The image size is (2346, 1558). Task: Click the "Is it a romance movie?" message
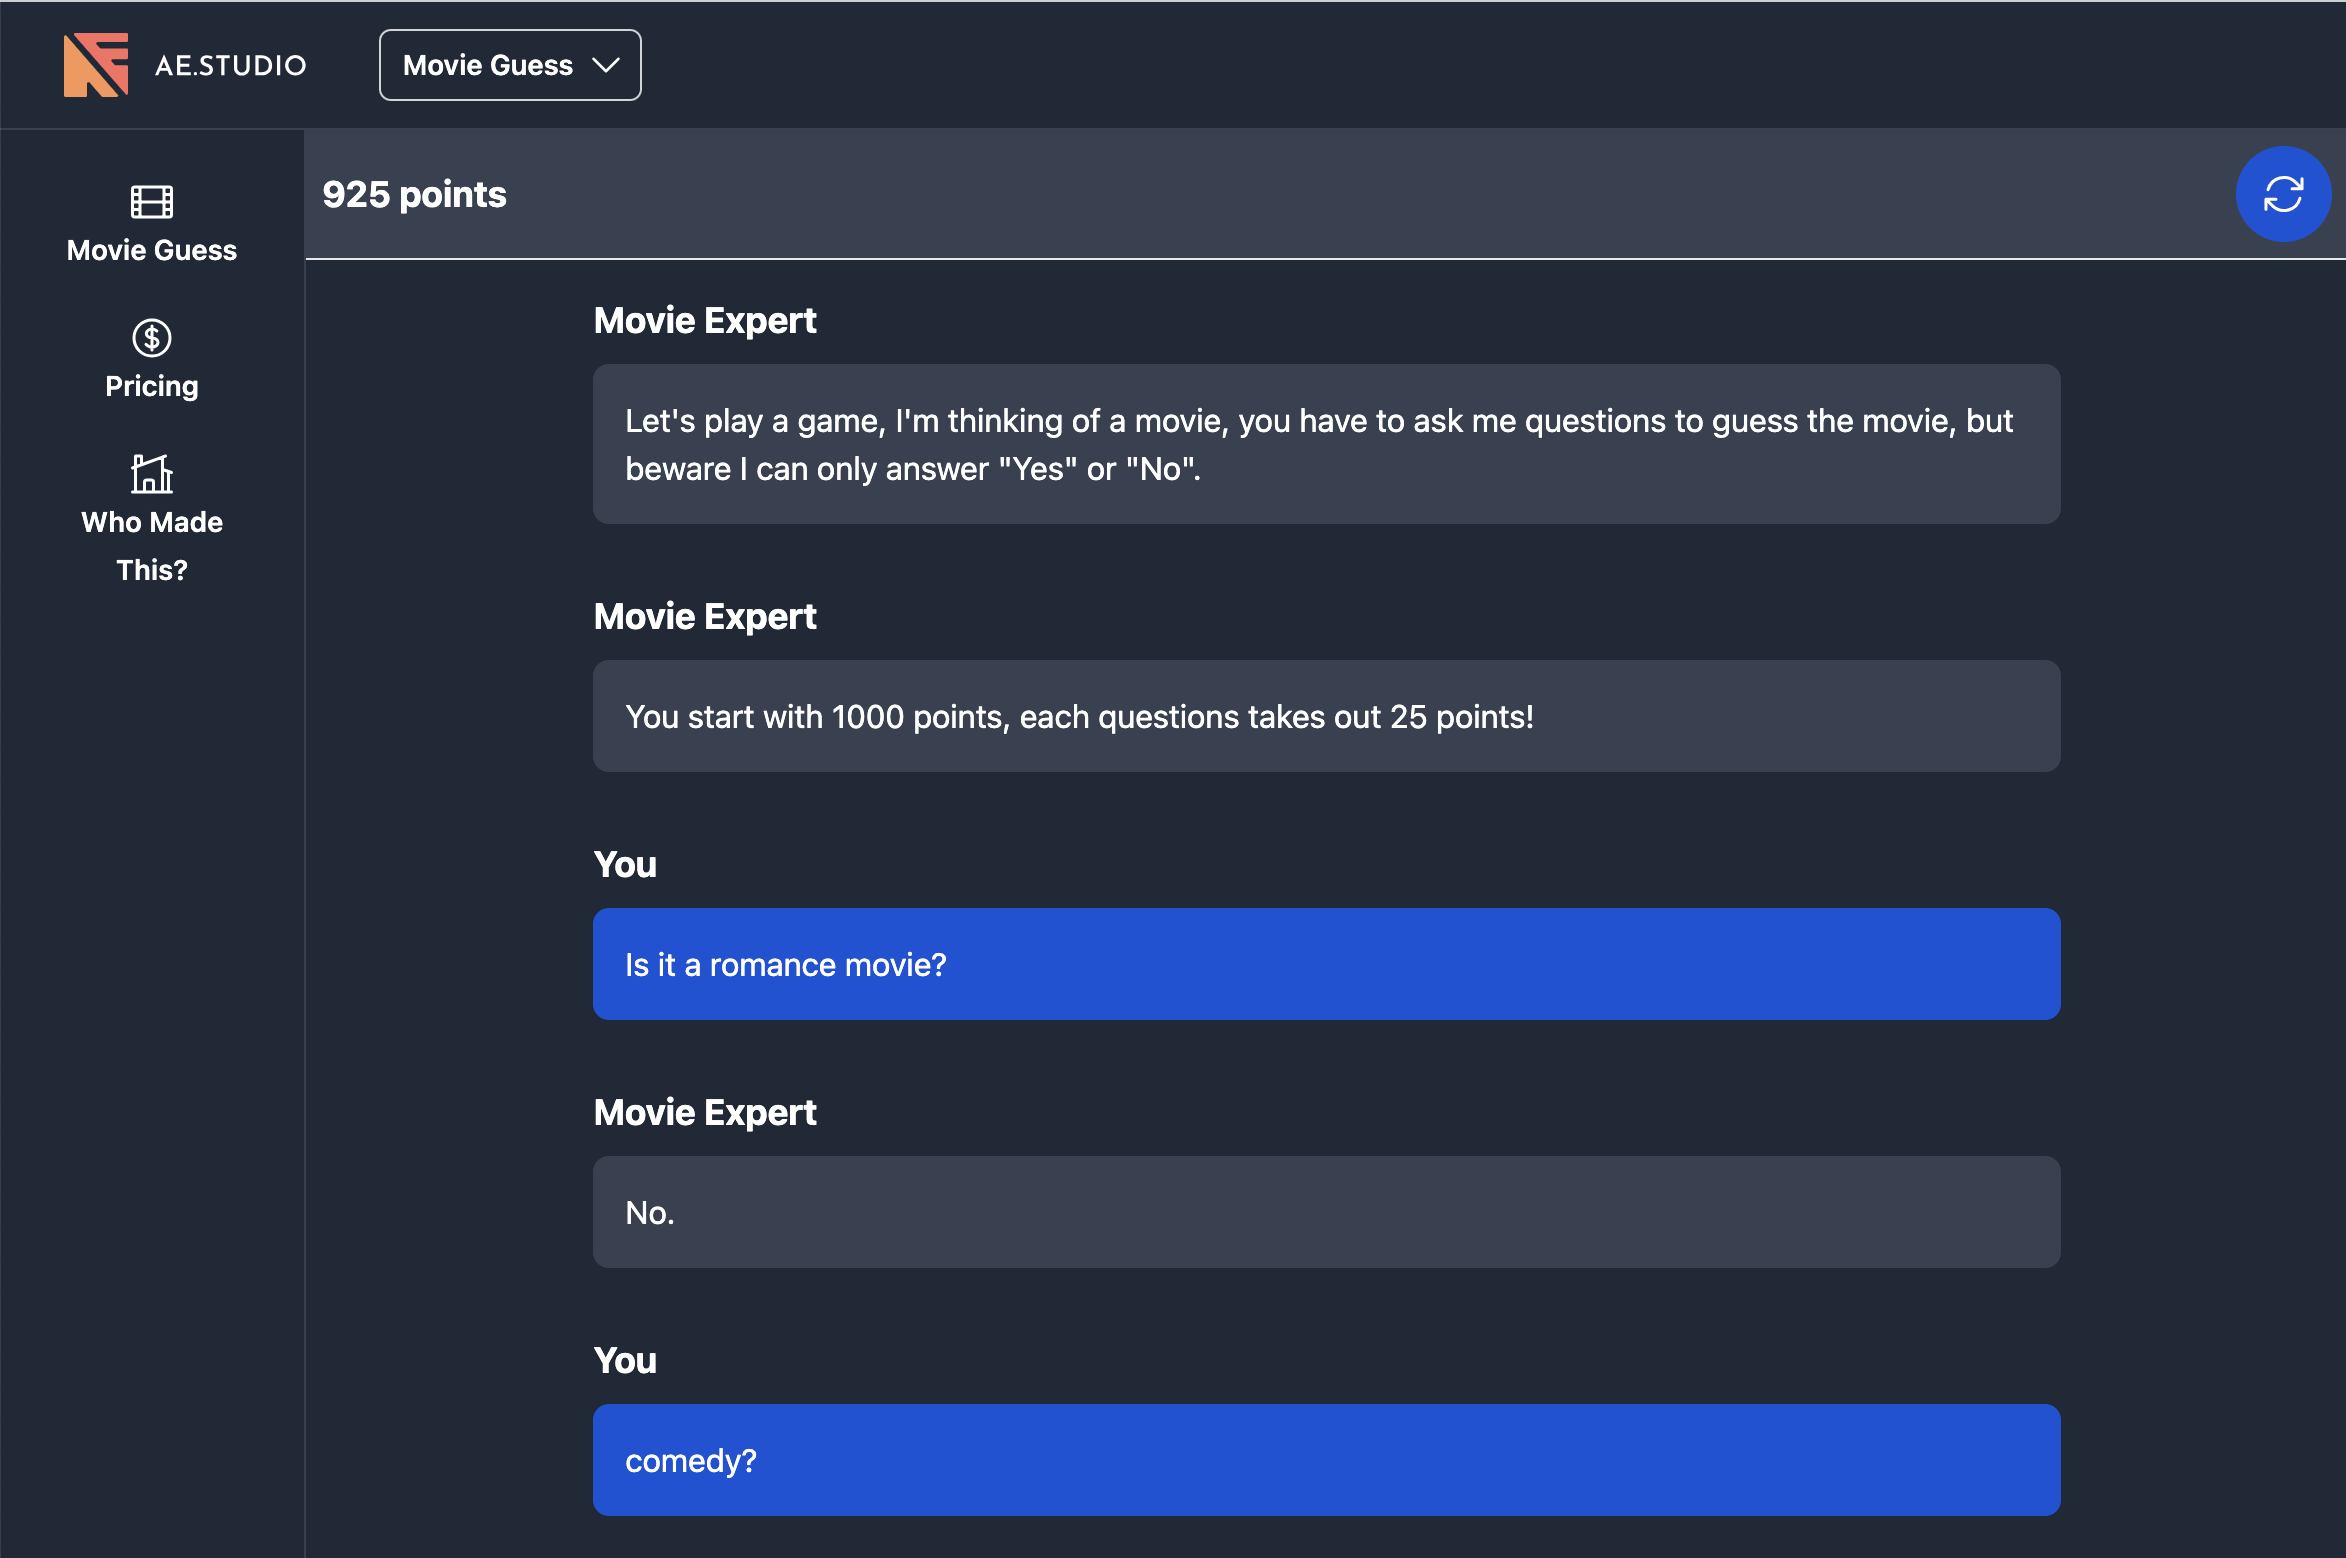point(1326,964)
